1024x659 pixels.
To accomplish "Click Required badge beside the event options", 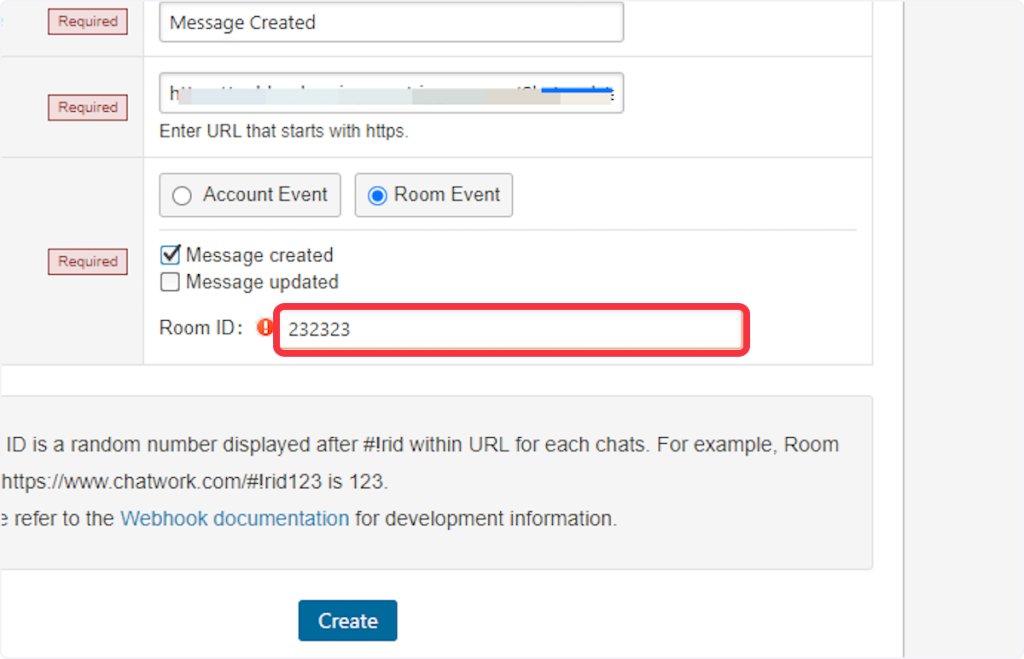I will click(88, 261).
